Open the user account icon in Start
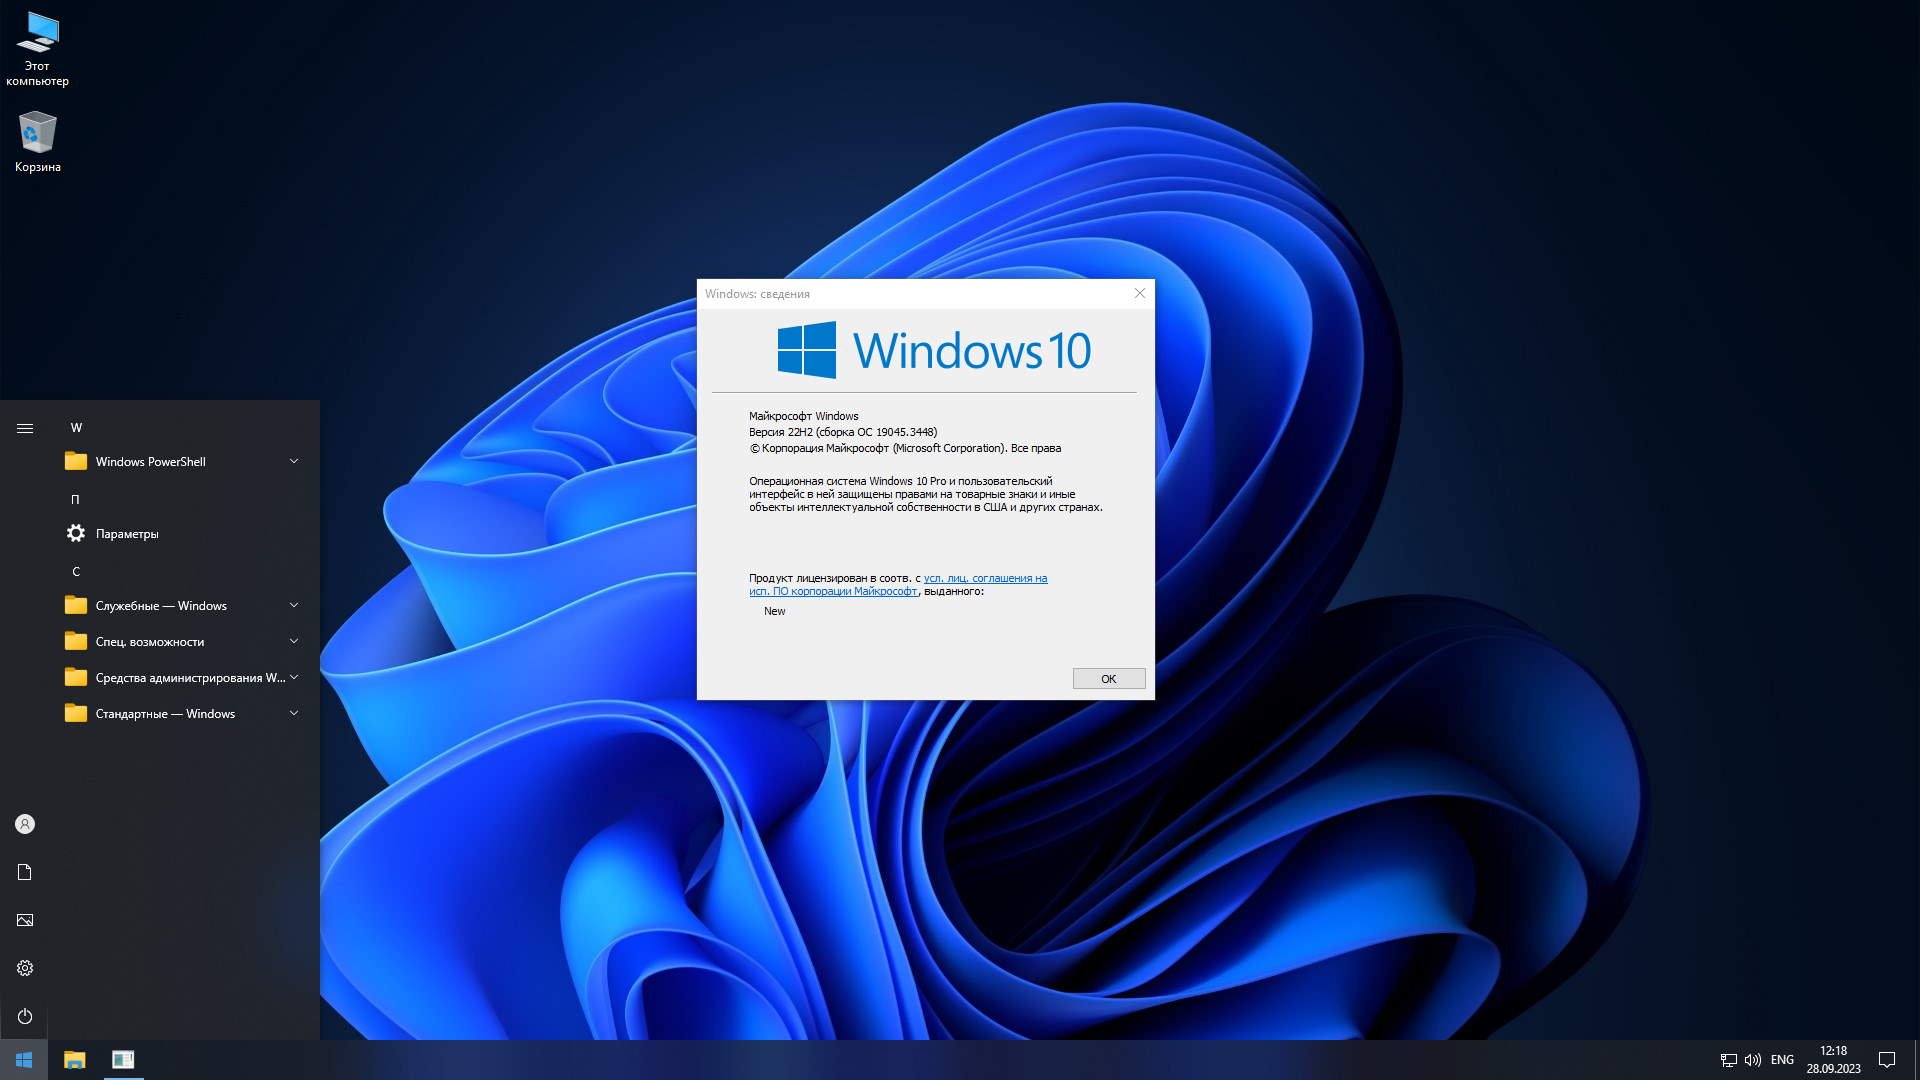This screenshot has height=1080, width=1920. [25, 824]
